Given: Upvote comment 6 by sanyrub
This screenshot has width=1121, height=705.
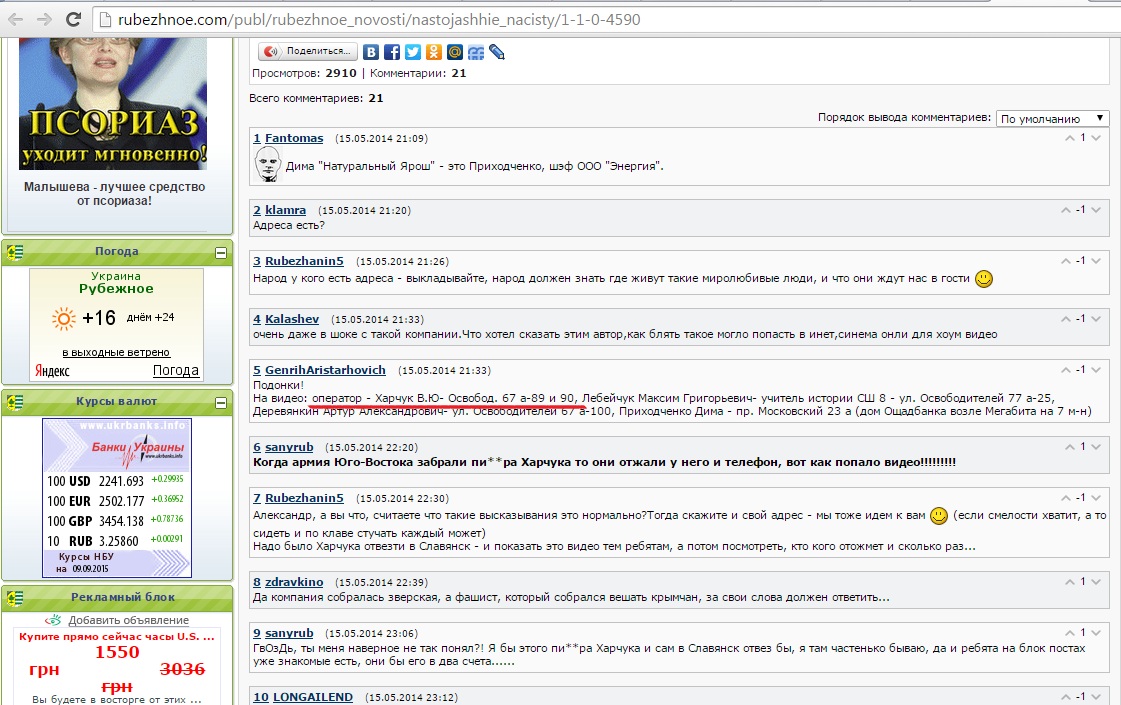Looking at the screenshot, I should (1070, 447).
